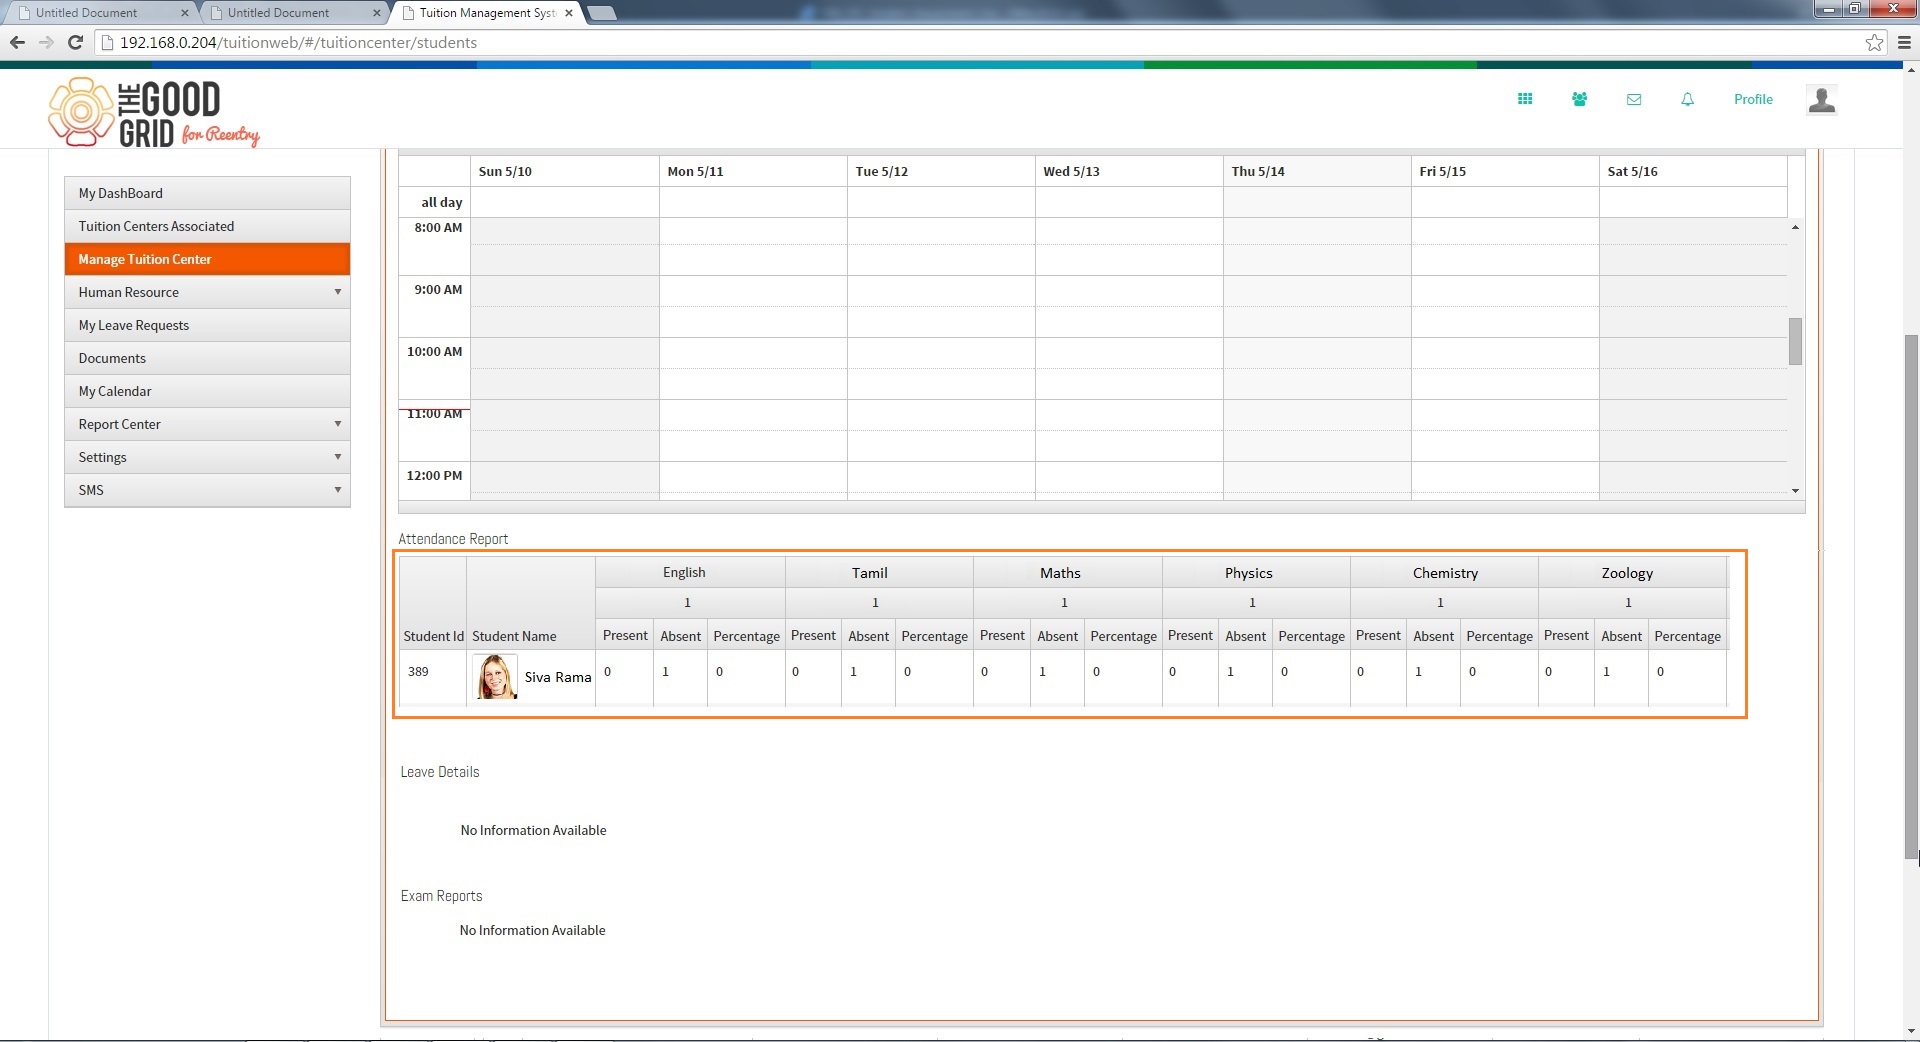The height and width of the screenshot is (1042, 1920).
Task: Click the Attendance Report heading
Action: (453, 539)
